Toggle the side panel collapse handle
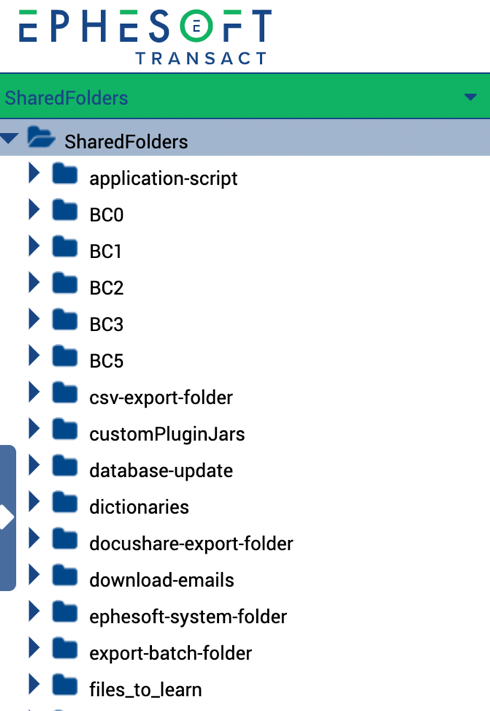Screen dimensions: 490x711 tap(8, 518)
